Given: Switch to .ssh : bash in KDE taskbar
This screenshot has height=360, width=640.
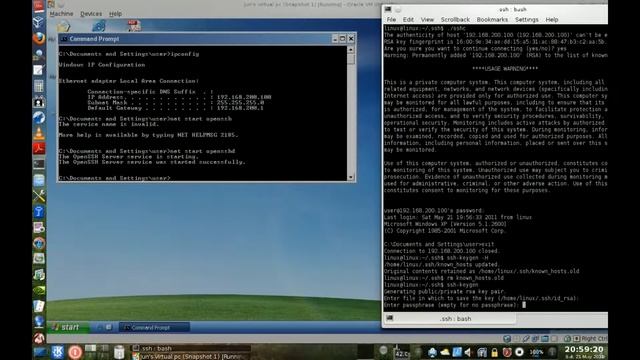Looking at the screenshot, I should coord(191,348).
